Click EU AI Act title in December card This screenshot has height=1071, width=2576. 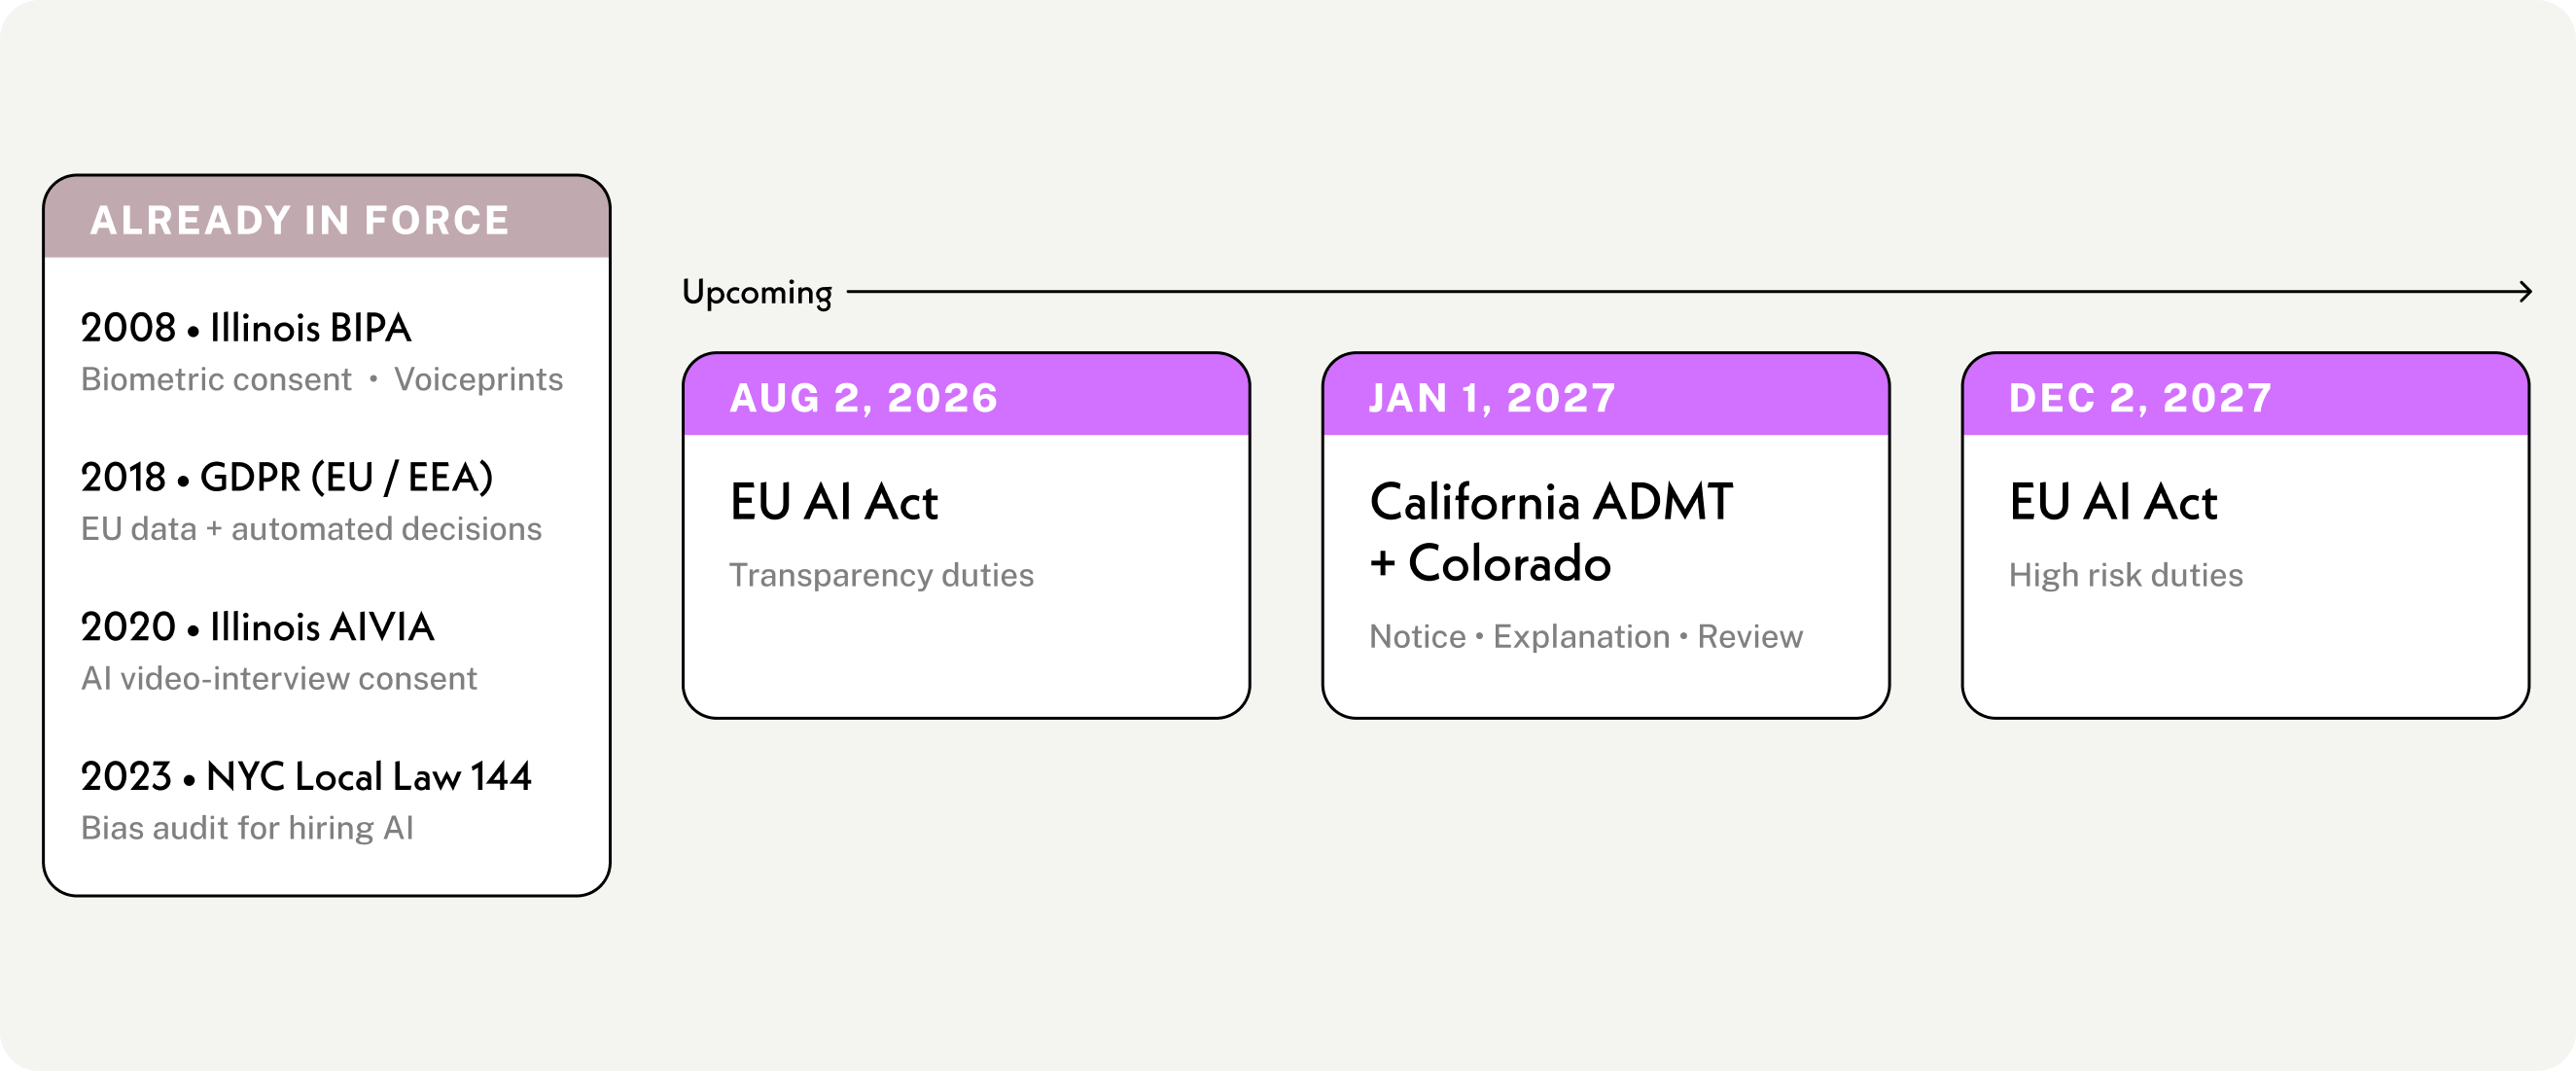(2113, 502)
